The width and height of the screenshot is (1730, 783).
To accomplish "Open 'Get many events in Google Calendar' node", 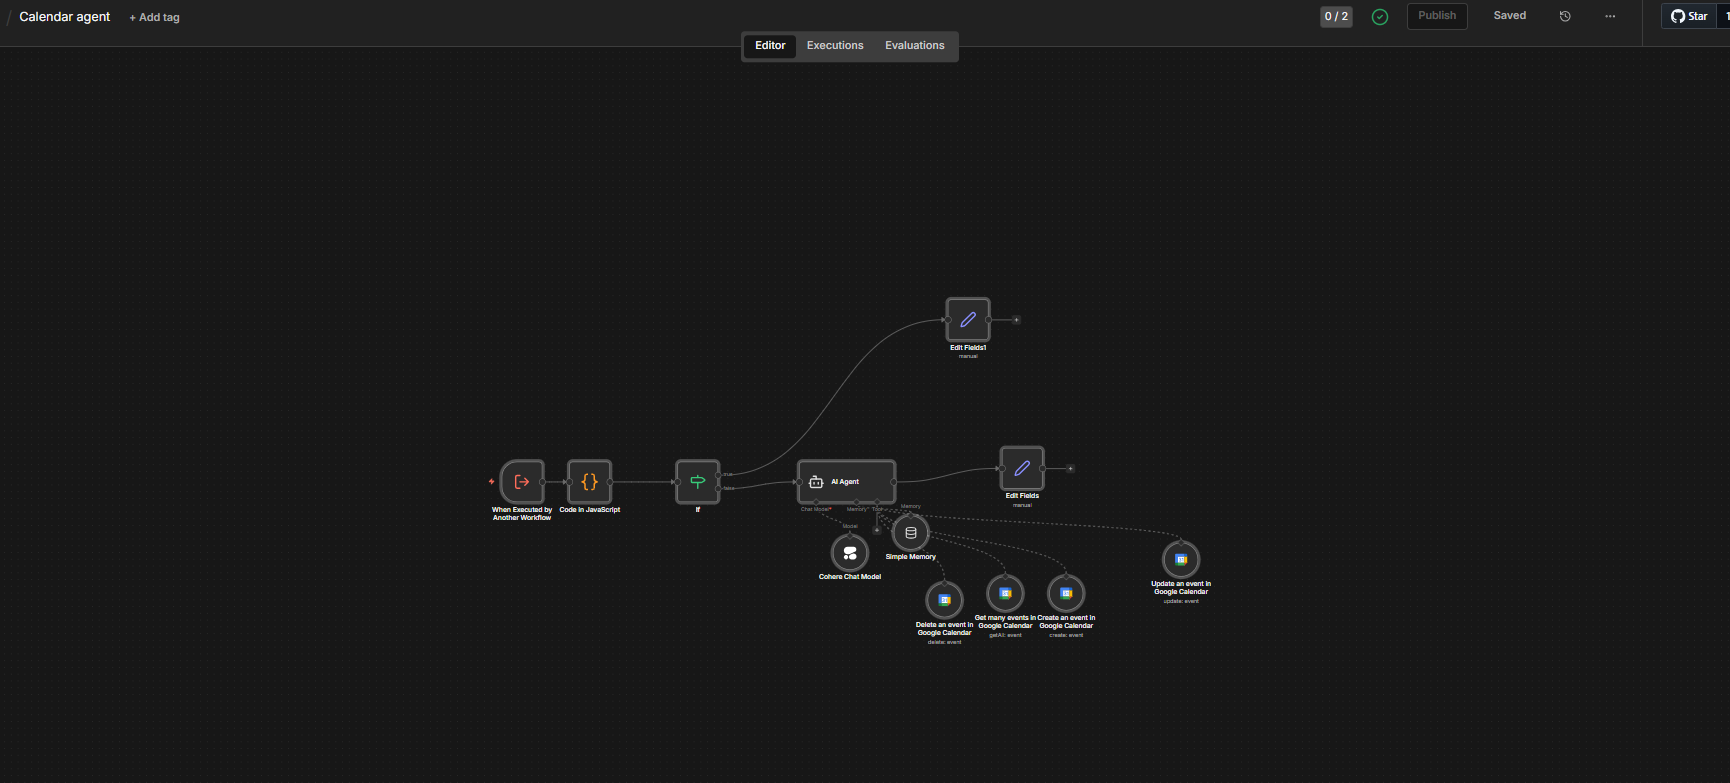I will click(1005, 593).
